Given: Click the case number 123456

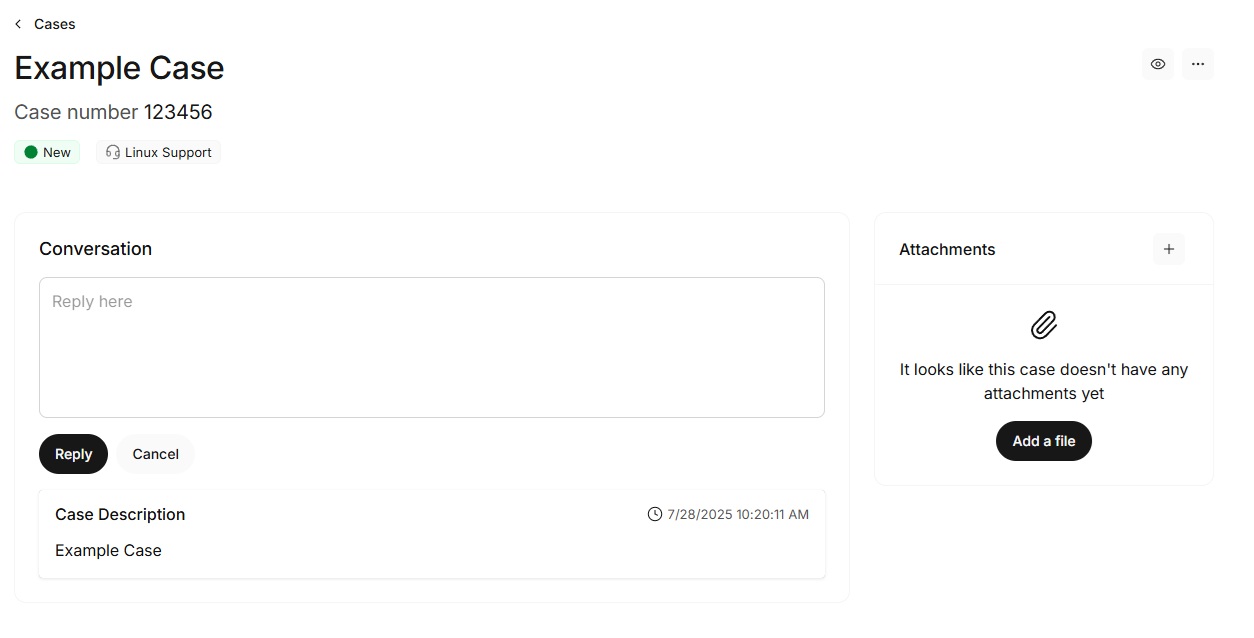Looking at the screenshot, I should pos(178,112).
